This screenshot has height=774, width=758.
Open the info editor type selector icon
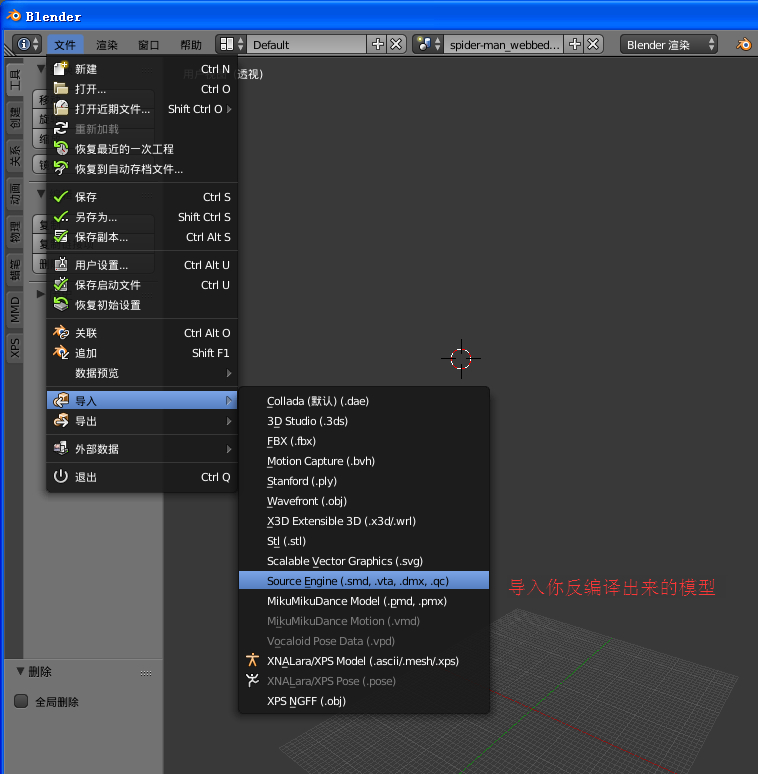coord(27,44)
